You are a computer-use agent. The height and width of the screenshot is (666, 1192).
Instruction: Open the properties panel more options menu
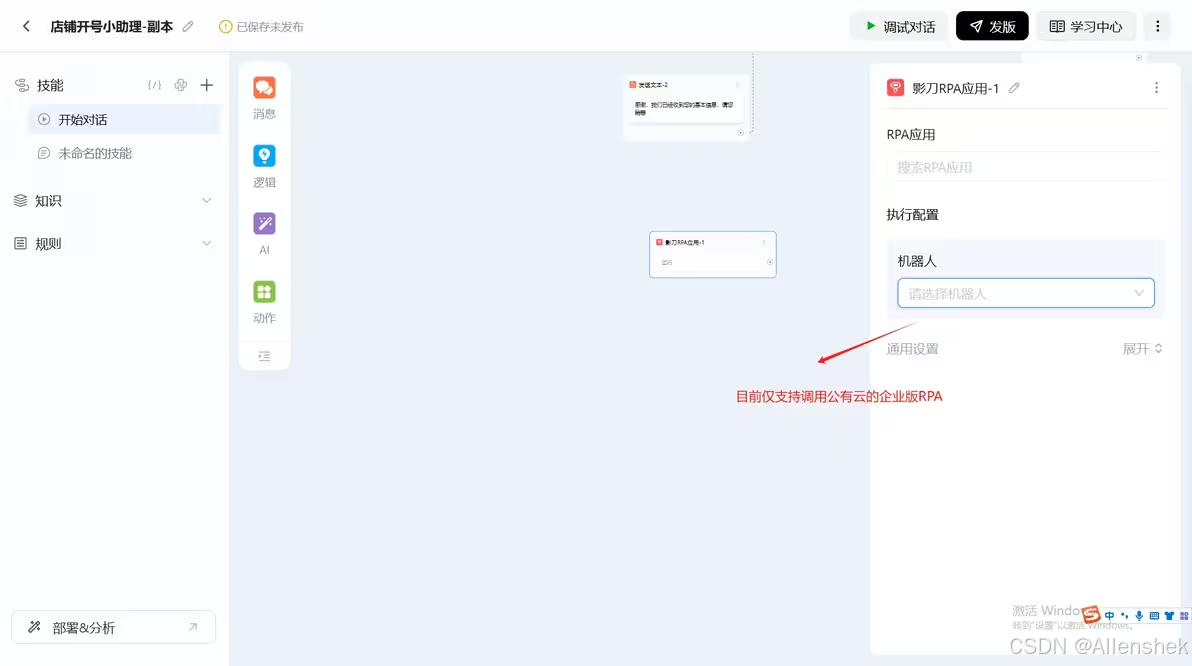click(x=1156, y=88)
